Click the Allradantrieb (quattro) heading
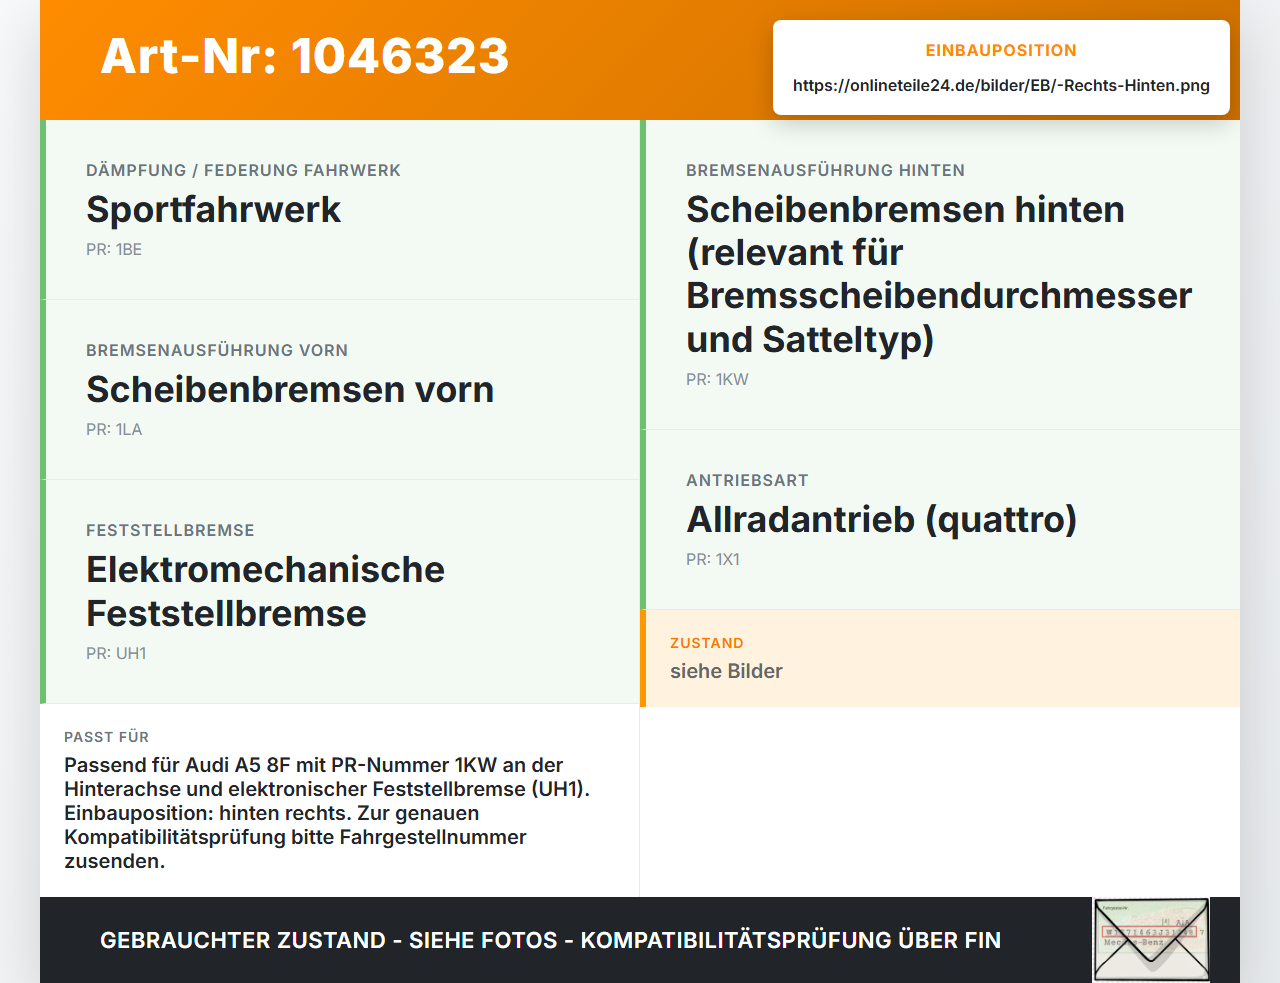1280x983 pixels. (881, 520)
